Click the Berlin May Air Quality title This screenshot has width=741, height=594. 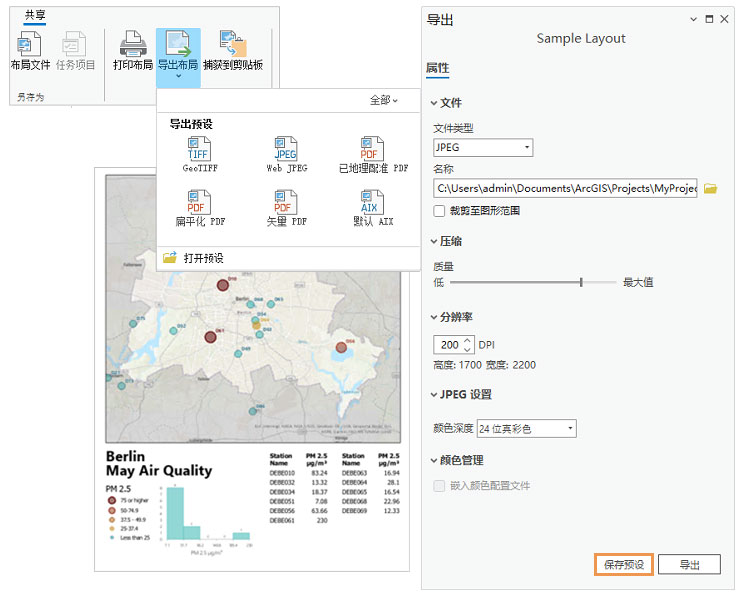coord(159,464)
